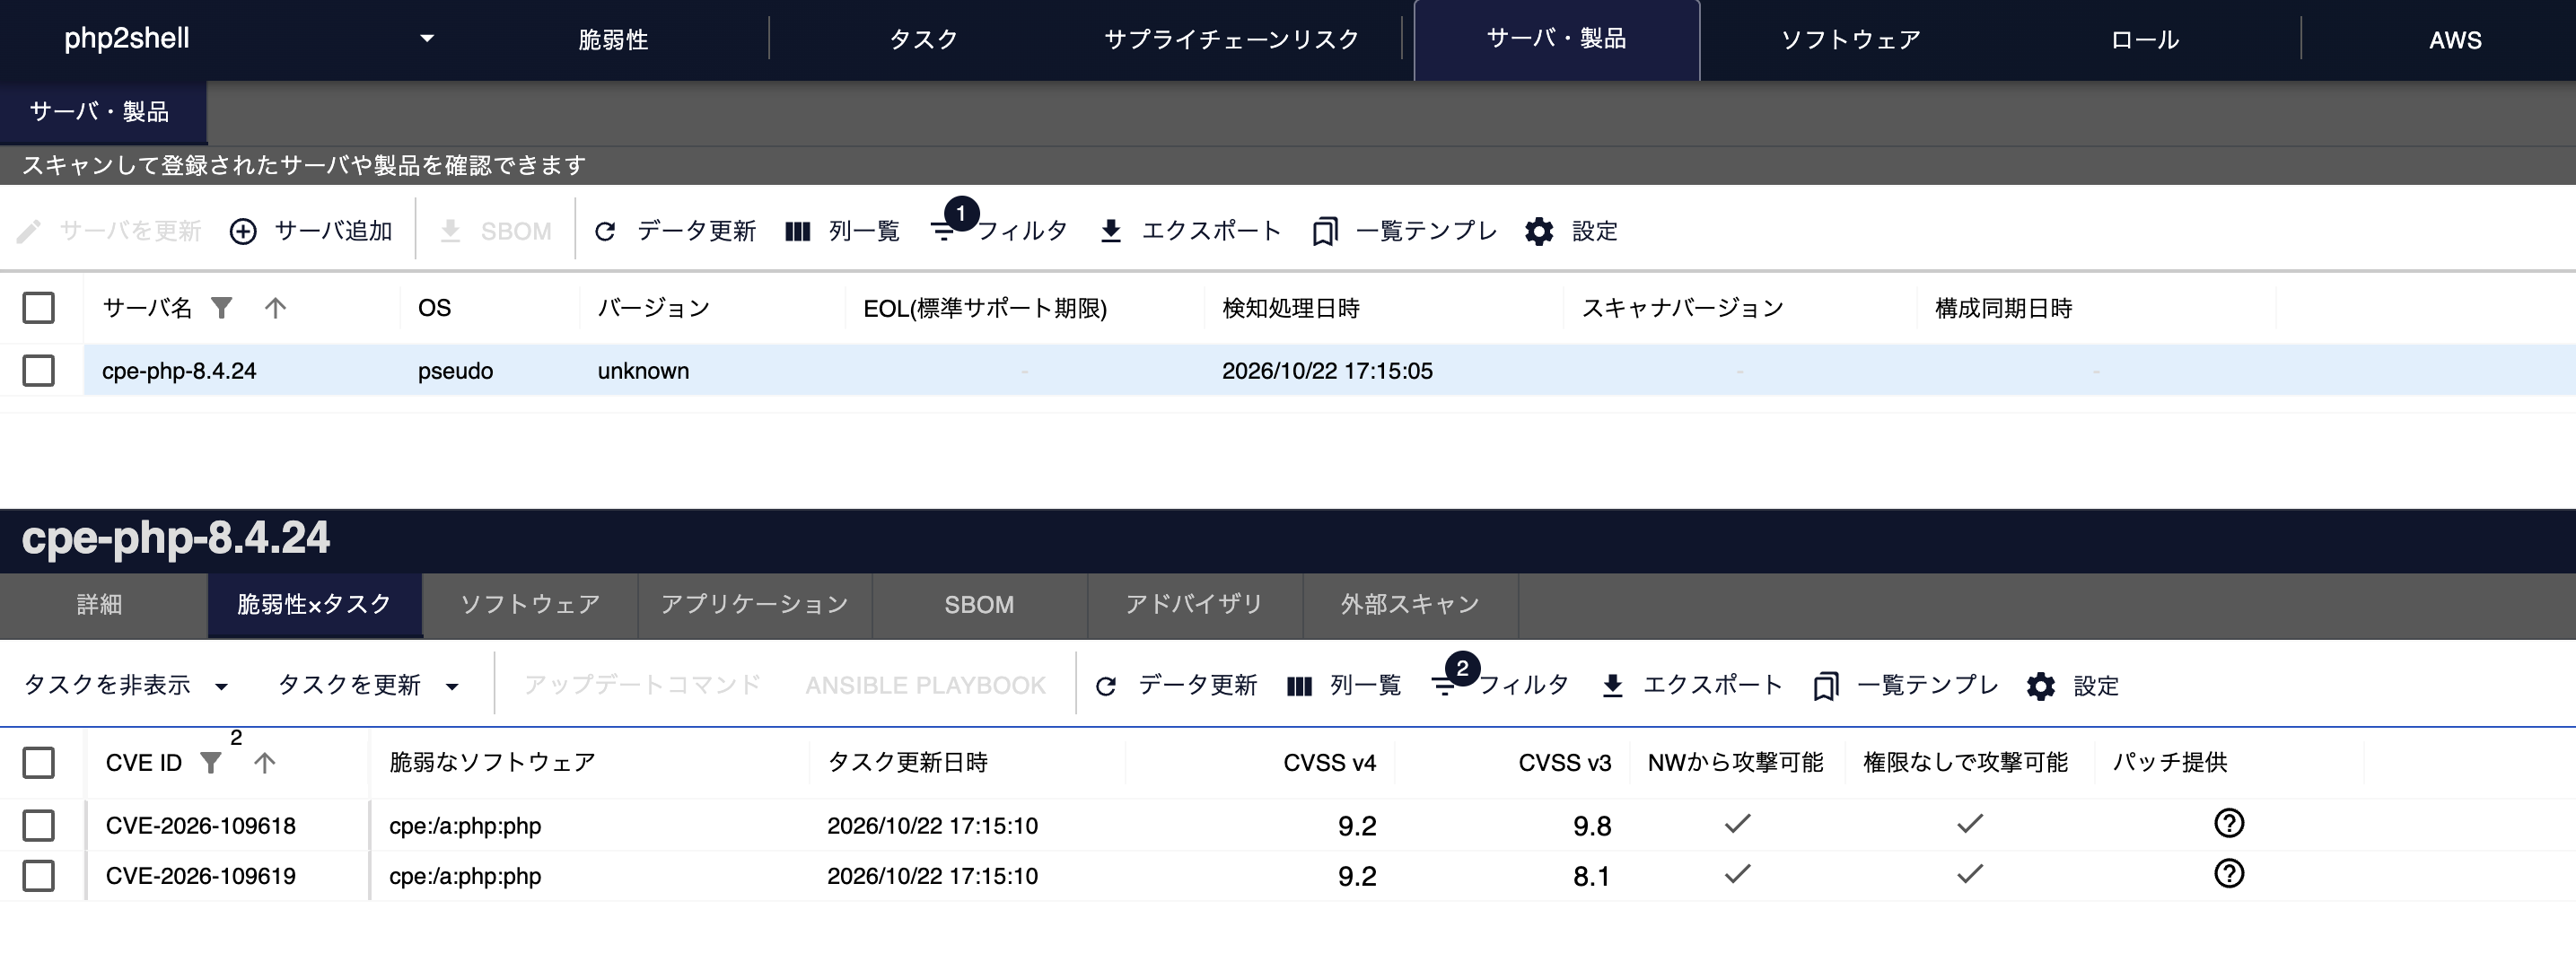Click the 検知処理日時 column header
Screen dimensions: 2576x962
[1290, 308]
